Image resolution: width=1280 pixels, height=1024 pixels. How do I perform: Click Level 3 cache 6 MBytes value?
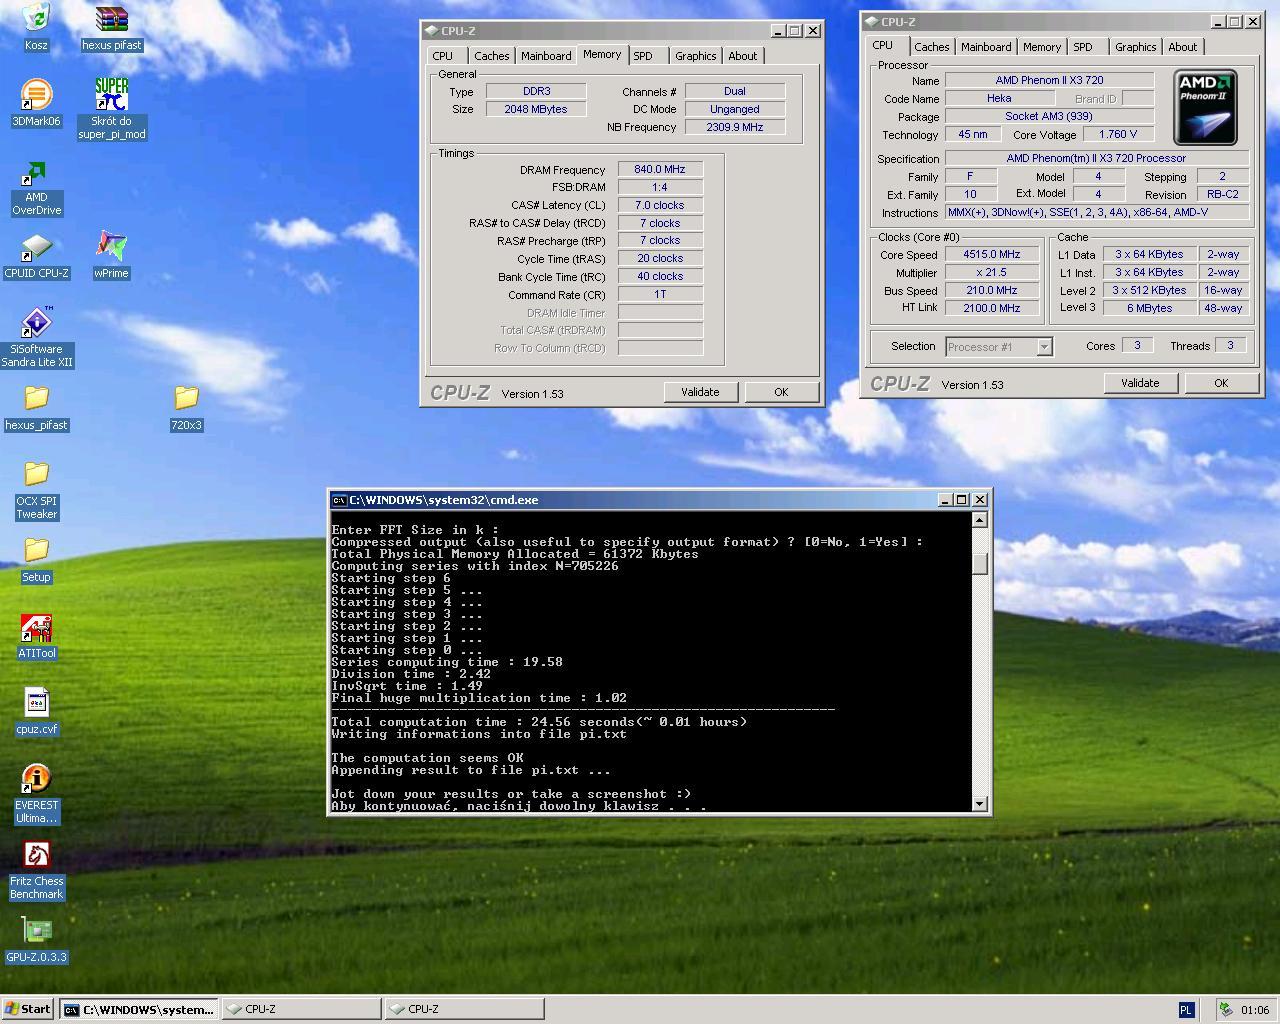click(1149, 309)
